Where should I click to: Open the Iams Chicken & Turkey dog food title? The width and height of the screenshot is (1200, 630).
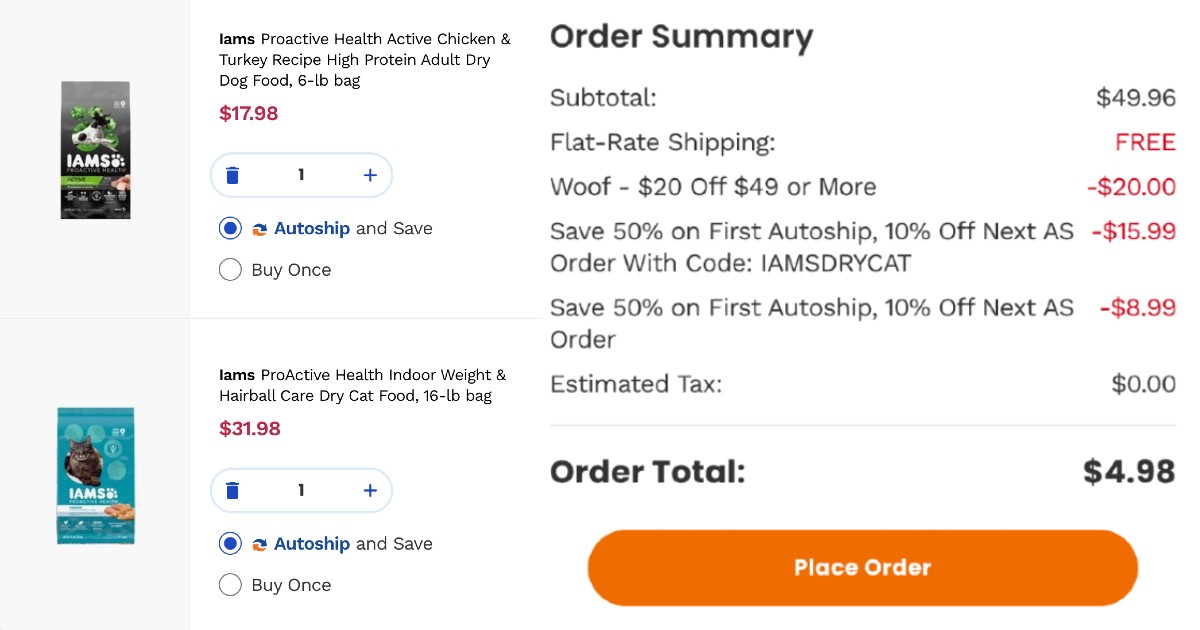coord(364,59)
